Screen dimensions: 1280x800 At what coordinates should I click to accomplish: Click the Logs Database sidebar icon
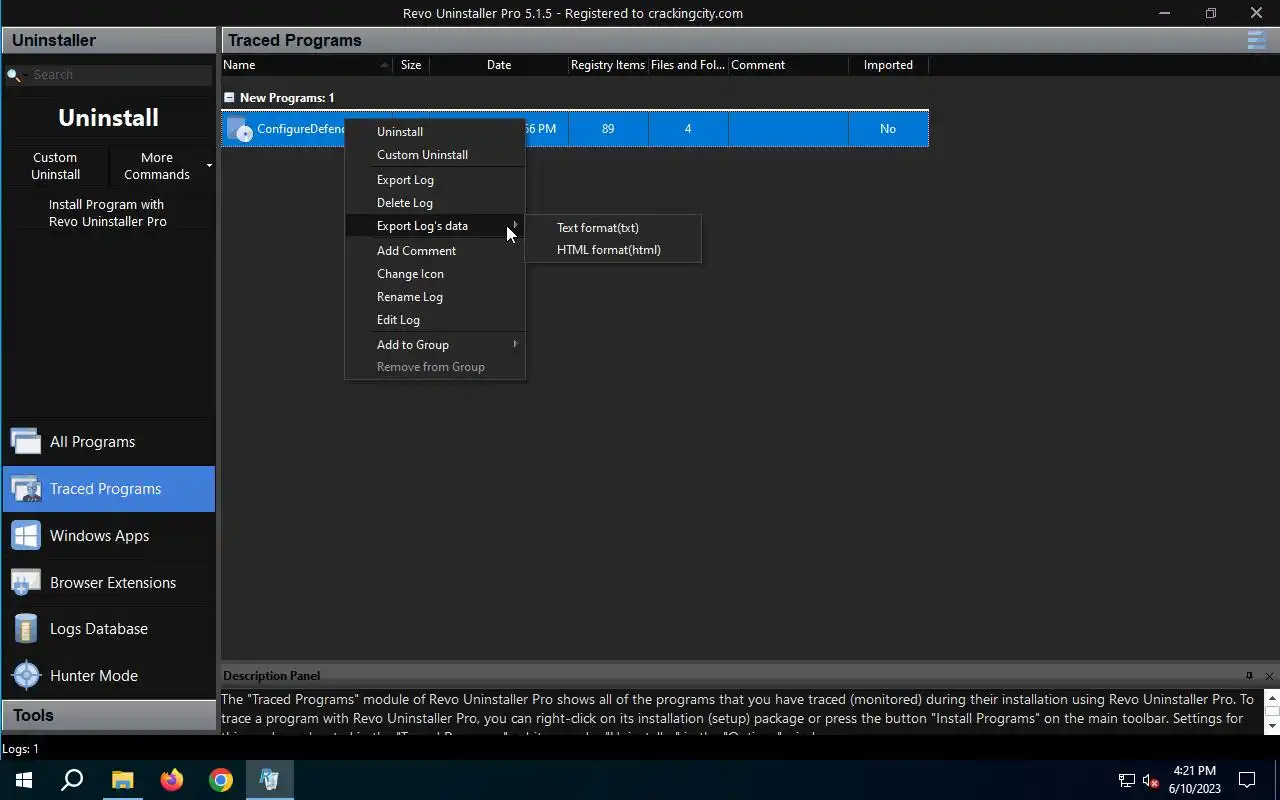point(26,628)
